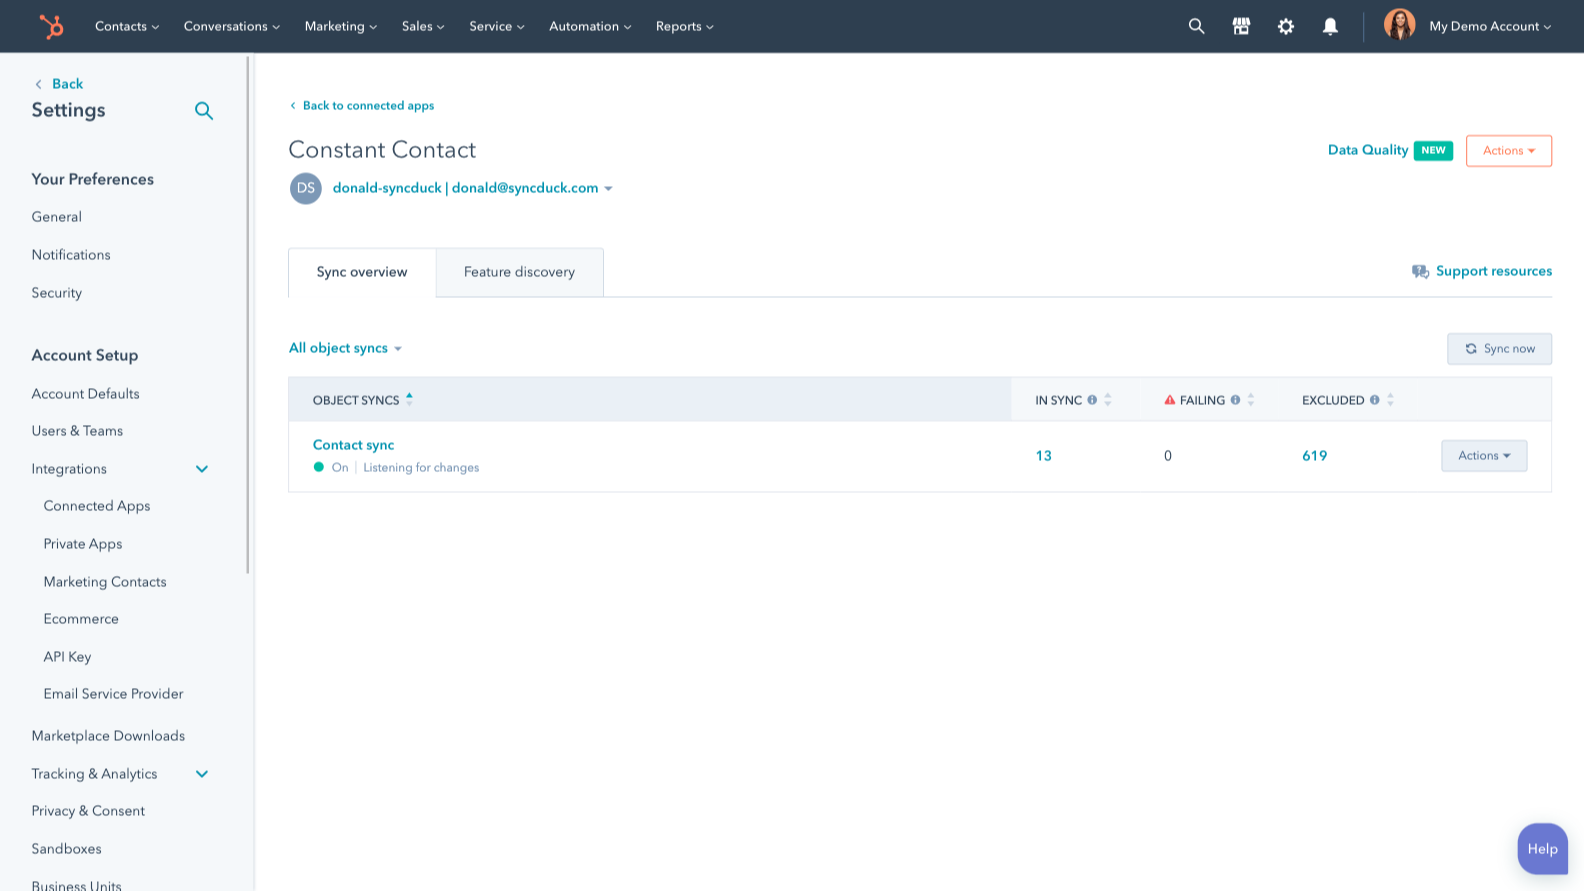This screenshot has height=891, width=1584.
Task: Open Notifications settings
Action: 71,255
